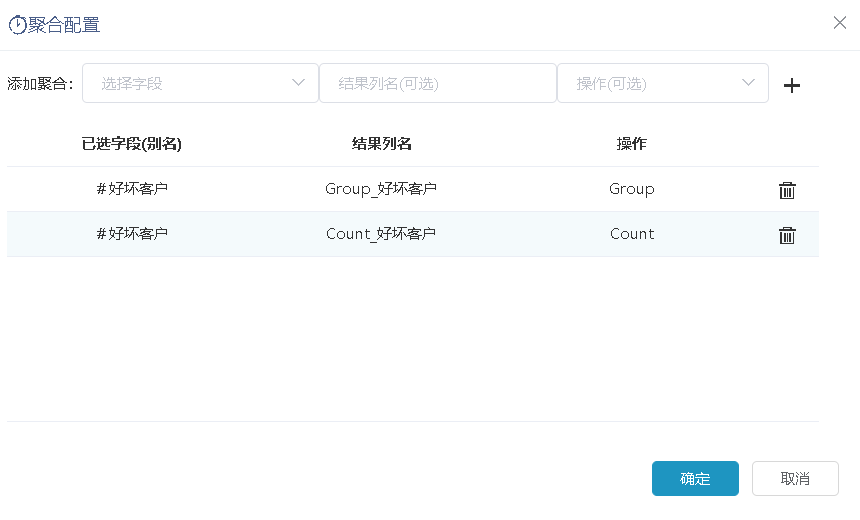Click the clock icon beside 聚合配置 title
The image size is (860, 520).
(x=18, y=25)
